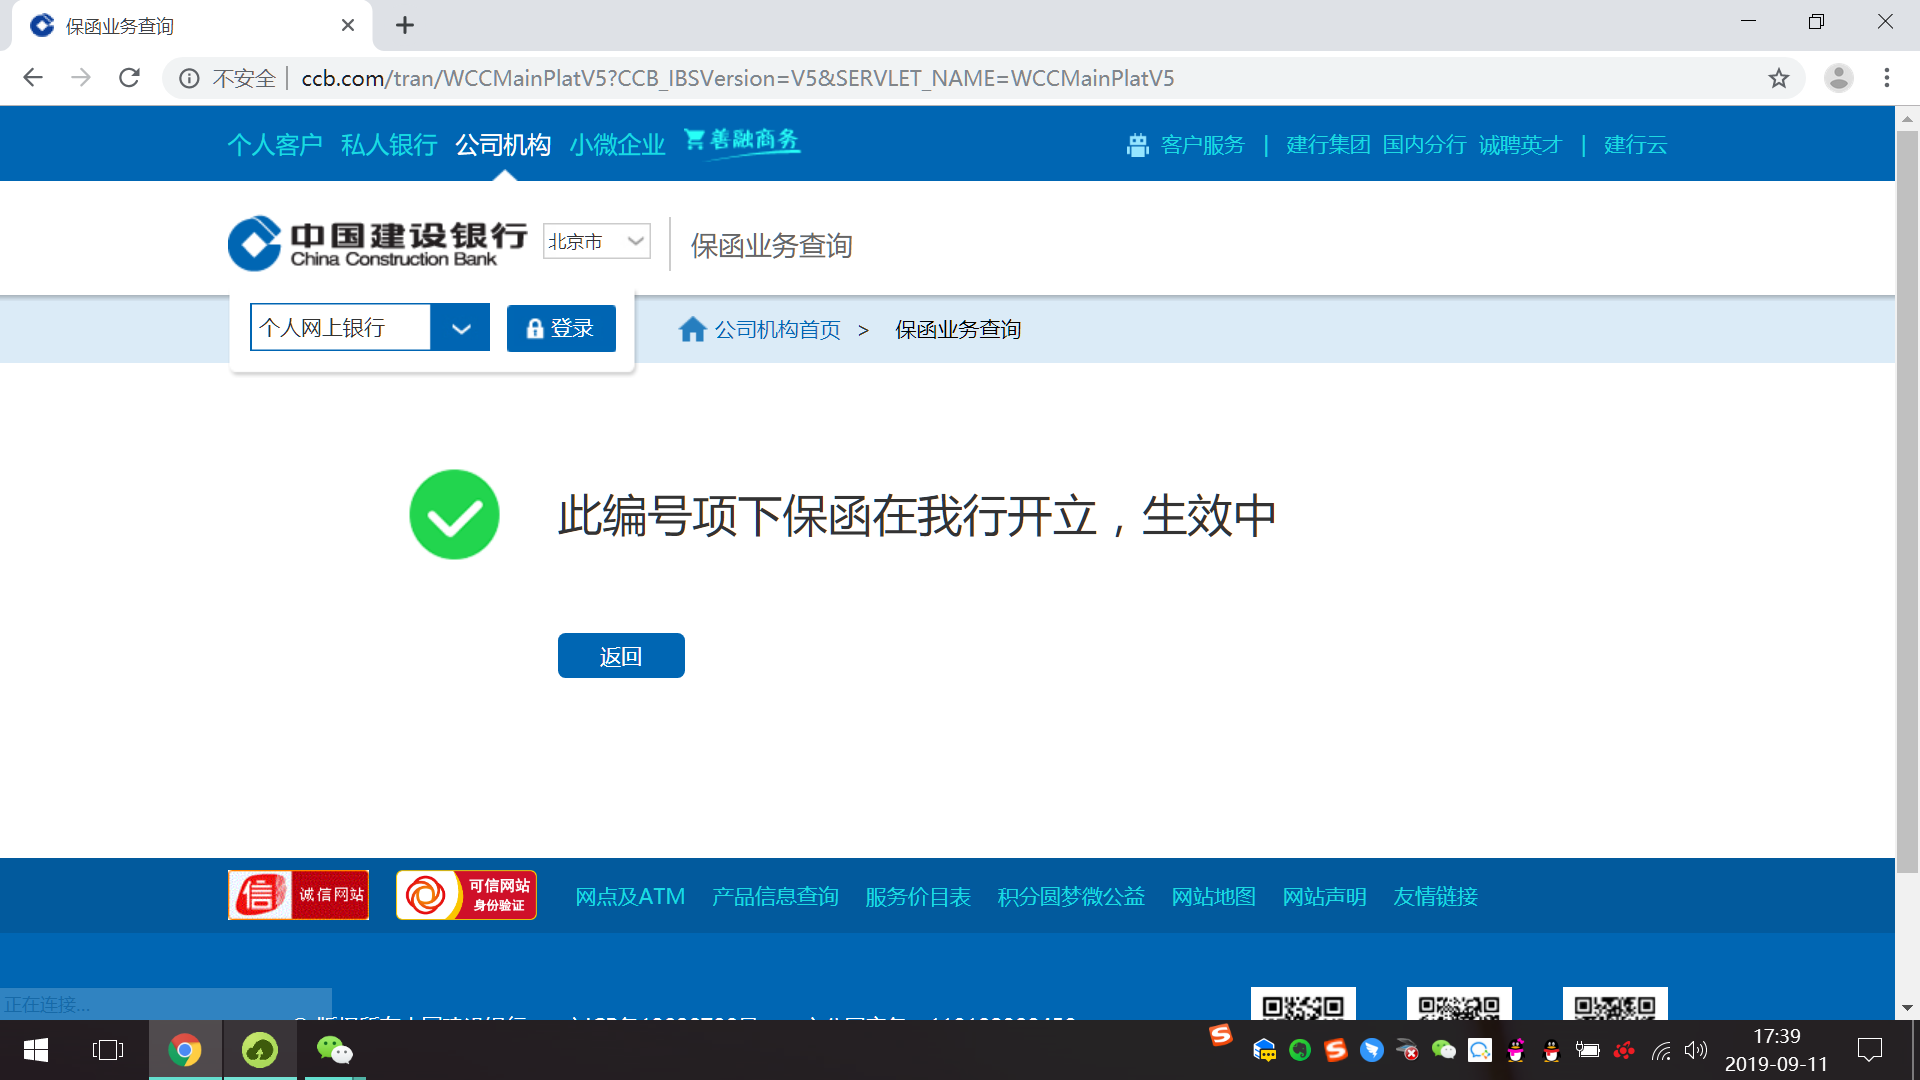
Task: Click the home icon beside 公司机构首页
Action: pos(692,329)
